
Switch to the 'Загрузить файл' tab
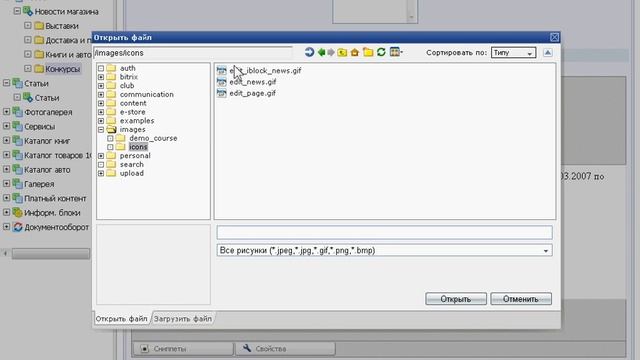182,318
